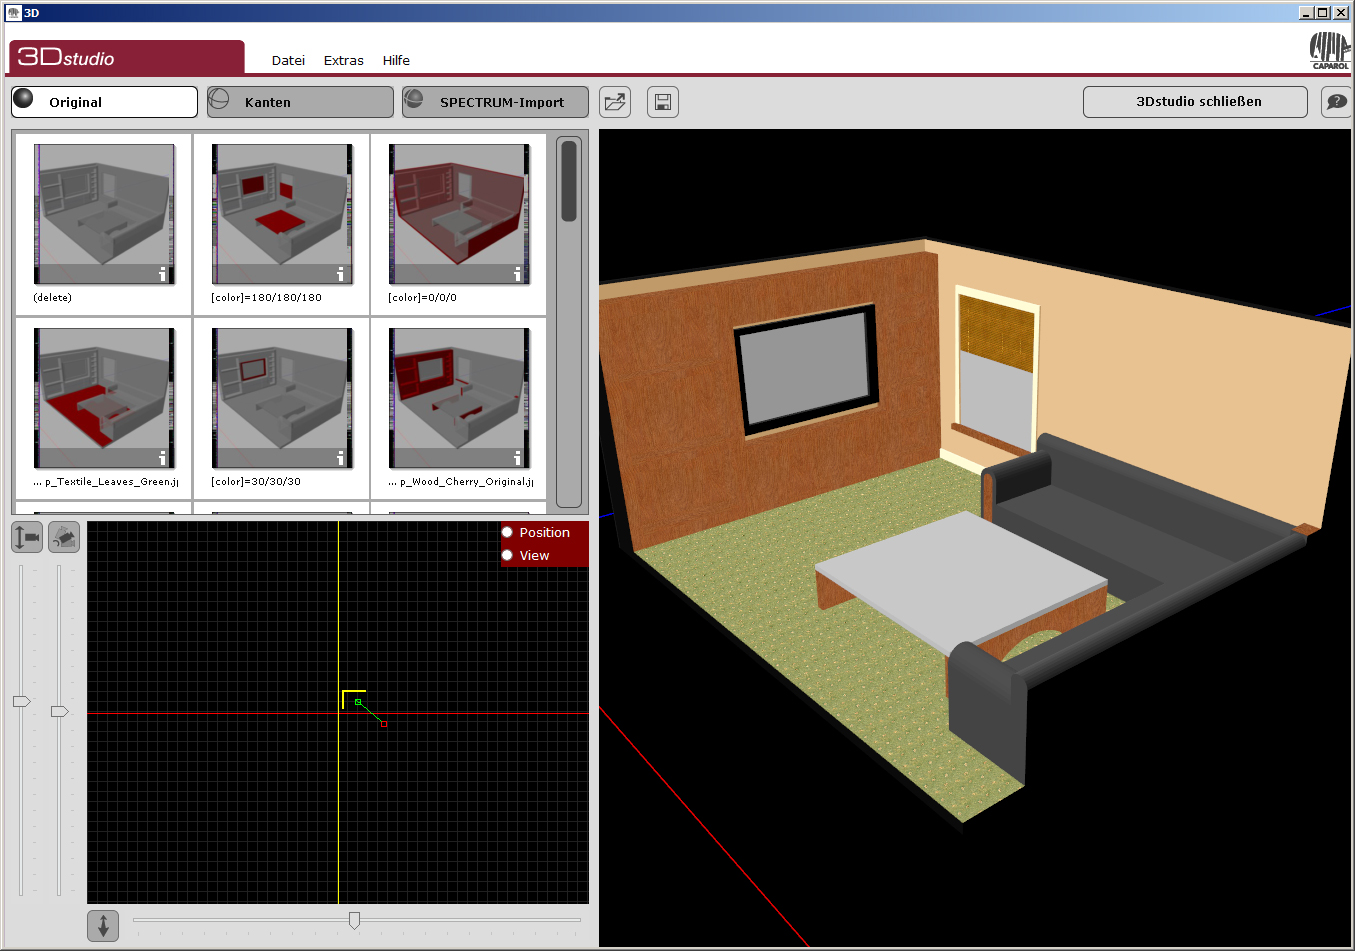This screenshot has height=951, width=1355.
Task: Select the Textile_Leaves_Green floor thumbnail
Action: pyautogui.click(x=104, y=398)
